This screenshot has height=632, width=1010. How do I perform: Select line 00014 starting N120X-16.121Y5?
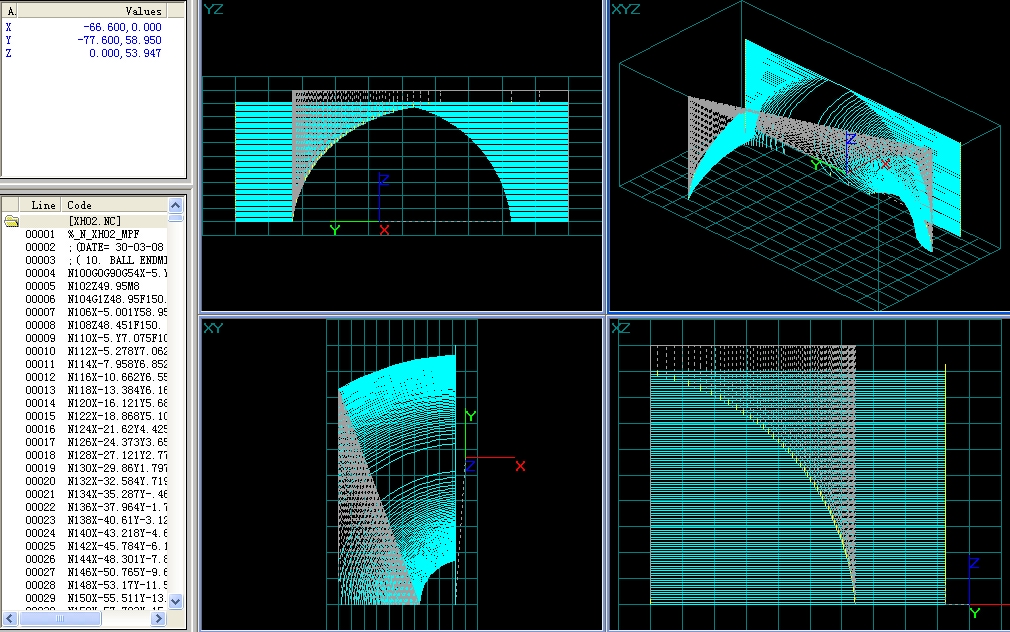point(85,403)
